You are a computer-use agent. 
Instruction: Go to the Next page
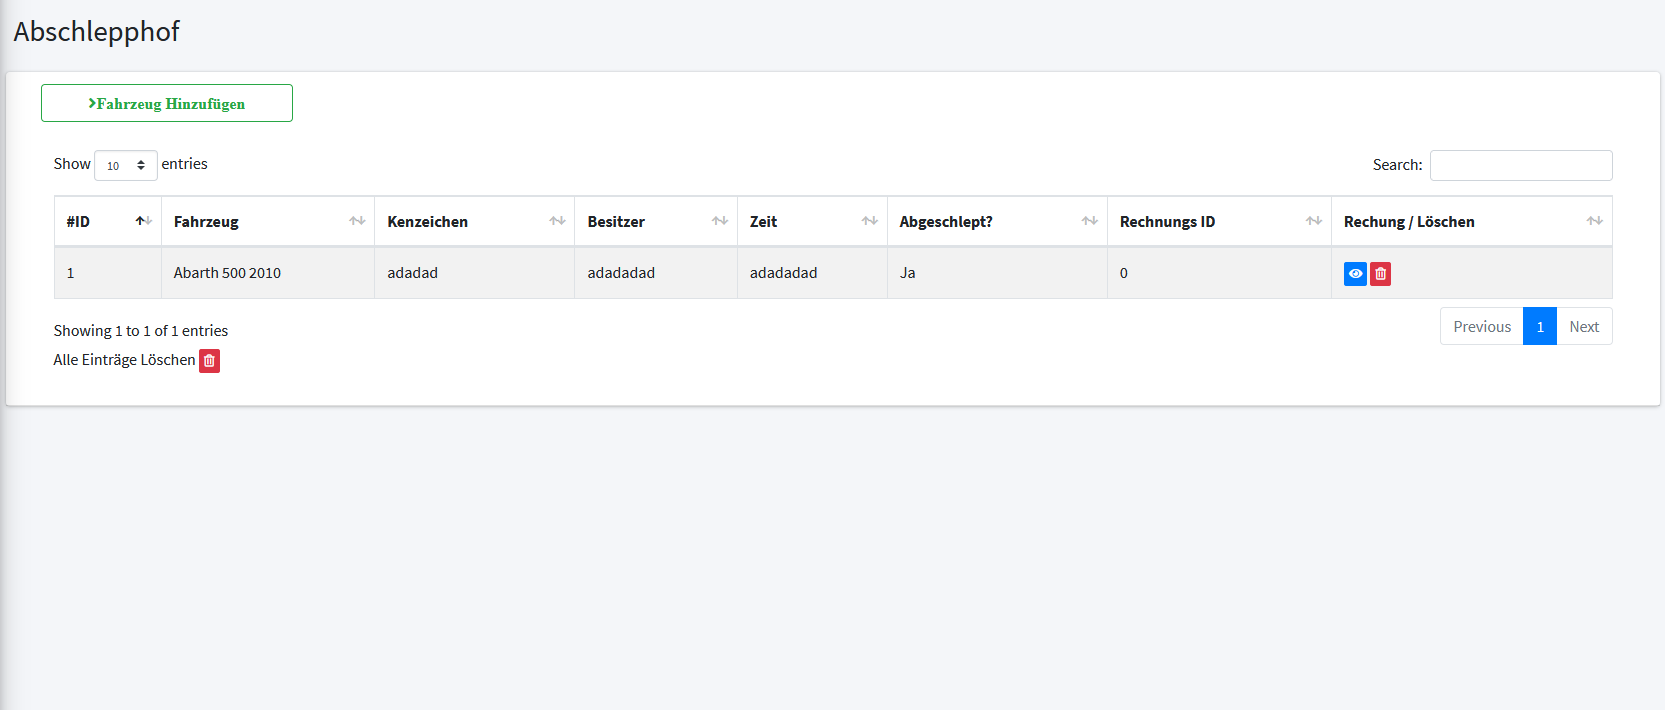(1583, 327)
